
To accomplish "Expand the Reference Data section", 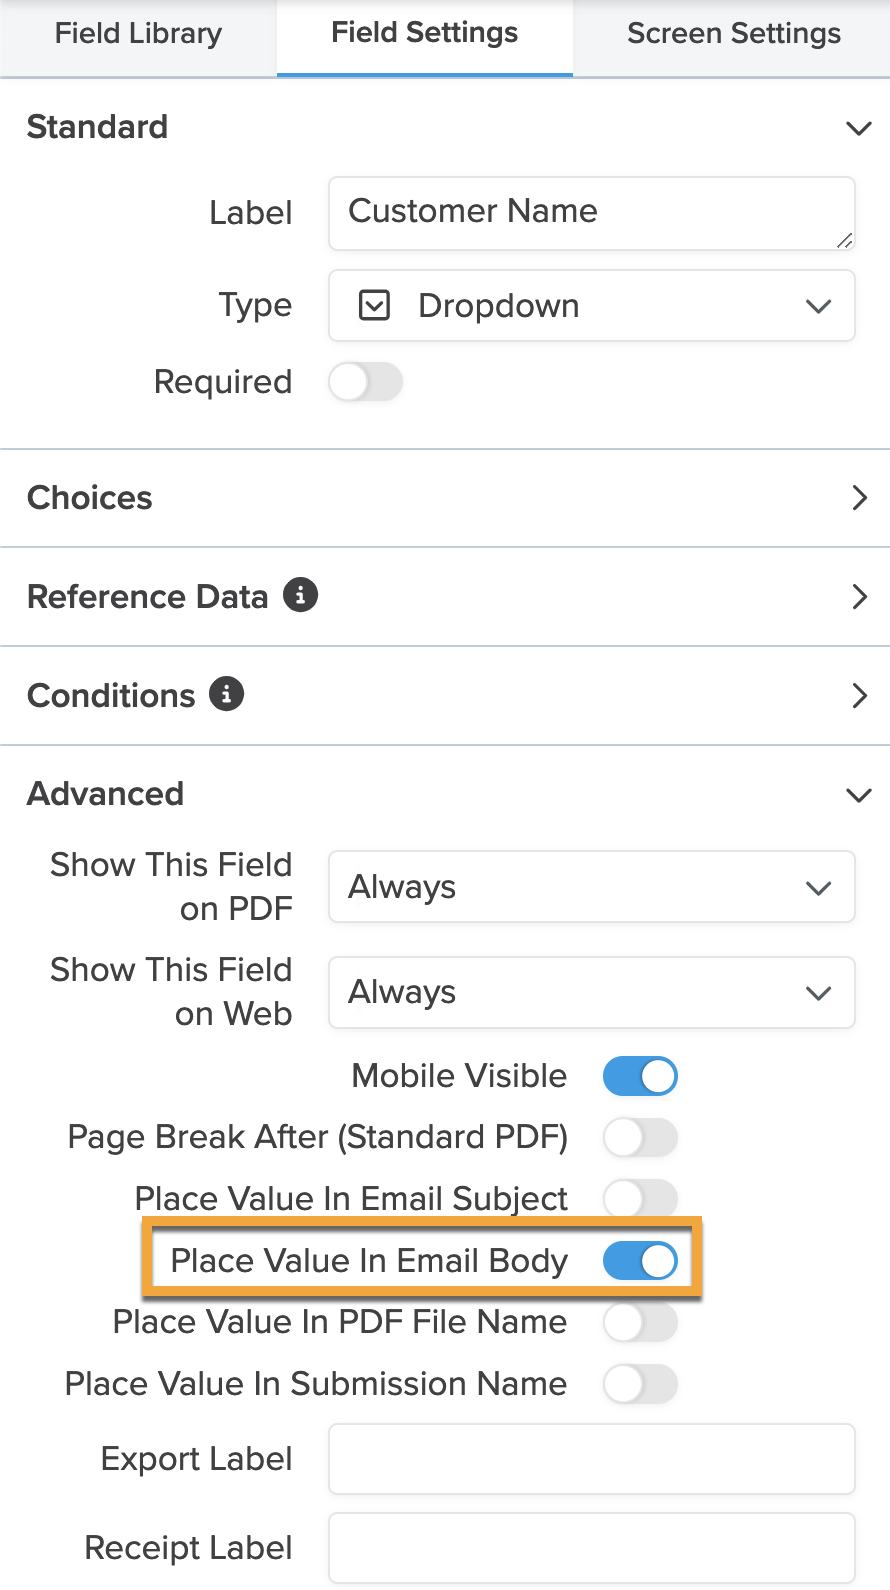I will tap(445, 597).
